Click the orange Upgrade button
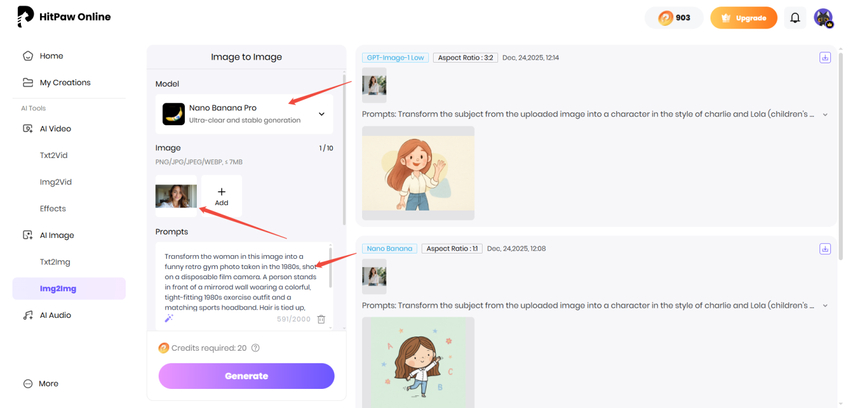Viewport: 853px width, 408px height. (x=743, y=18)
